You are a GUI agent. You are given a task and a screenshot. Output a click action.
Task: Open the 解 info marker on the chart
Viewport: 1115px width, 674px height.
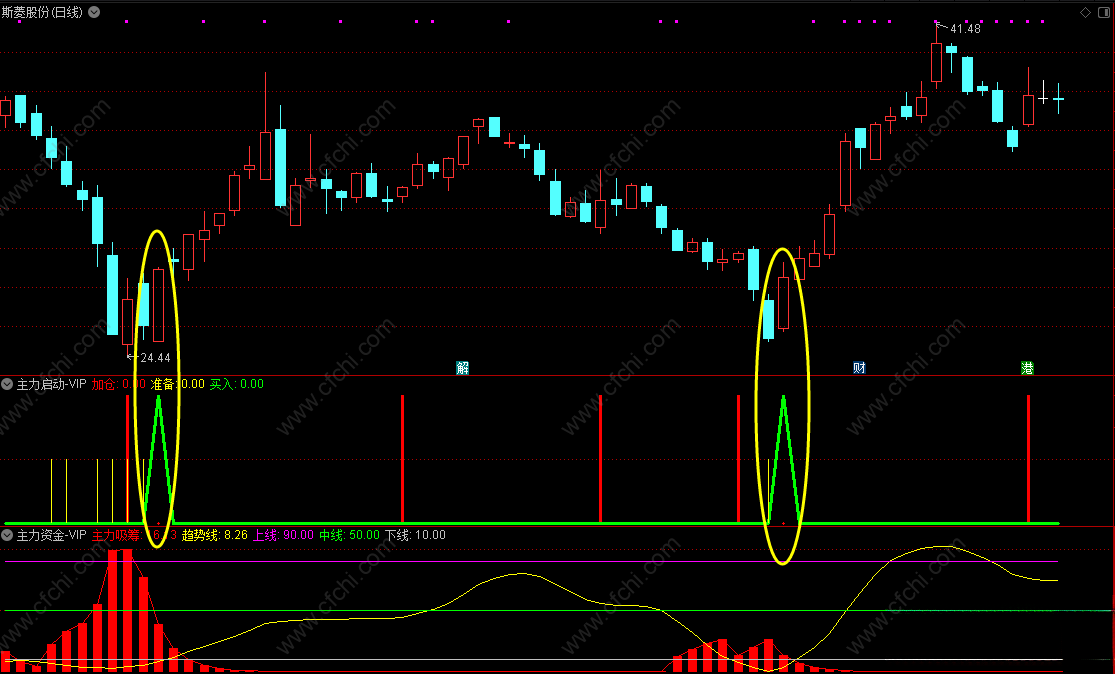[x=462, y=368]
